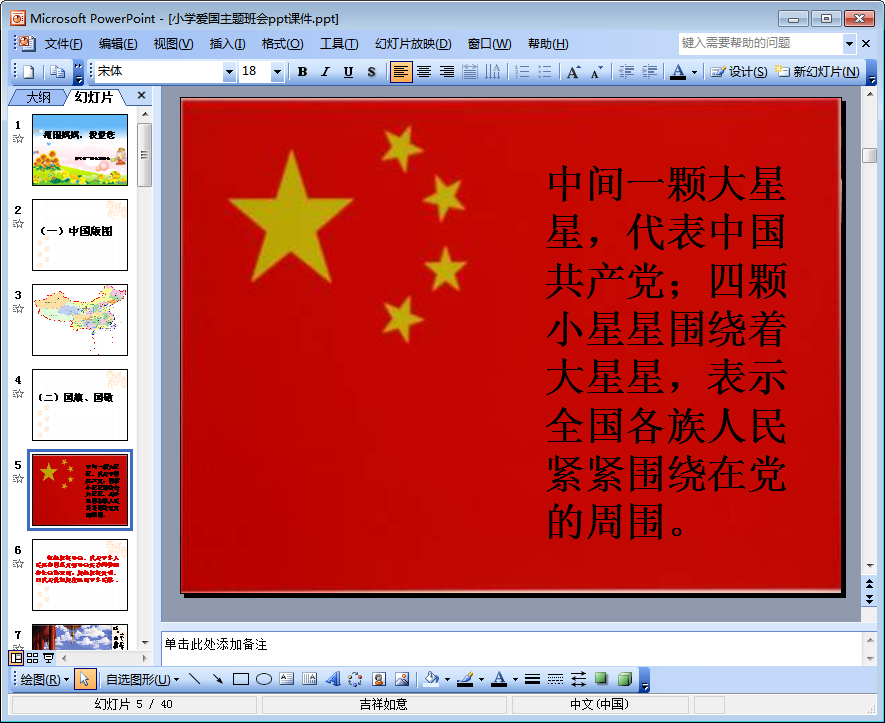
Task: Expand the line color dropdown arrow
Action: click(481, 679)
